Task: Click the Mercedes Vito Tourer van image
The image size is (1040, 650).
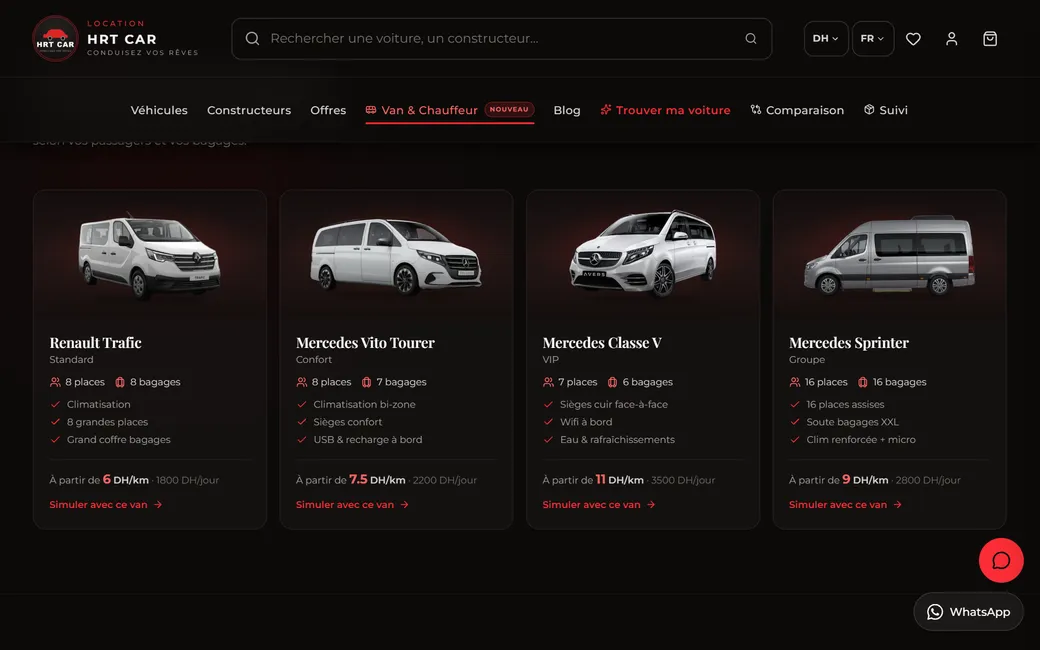Action: [x=396, y=255]
